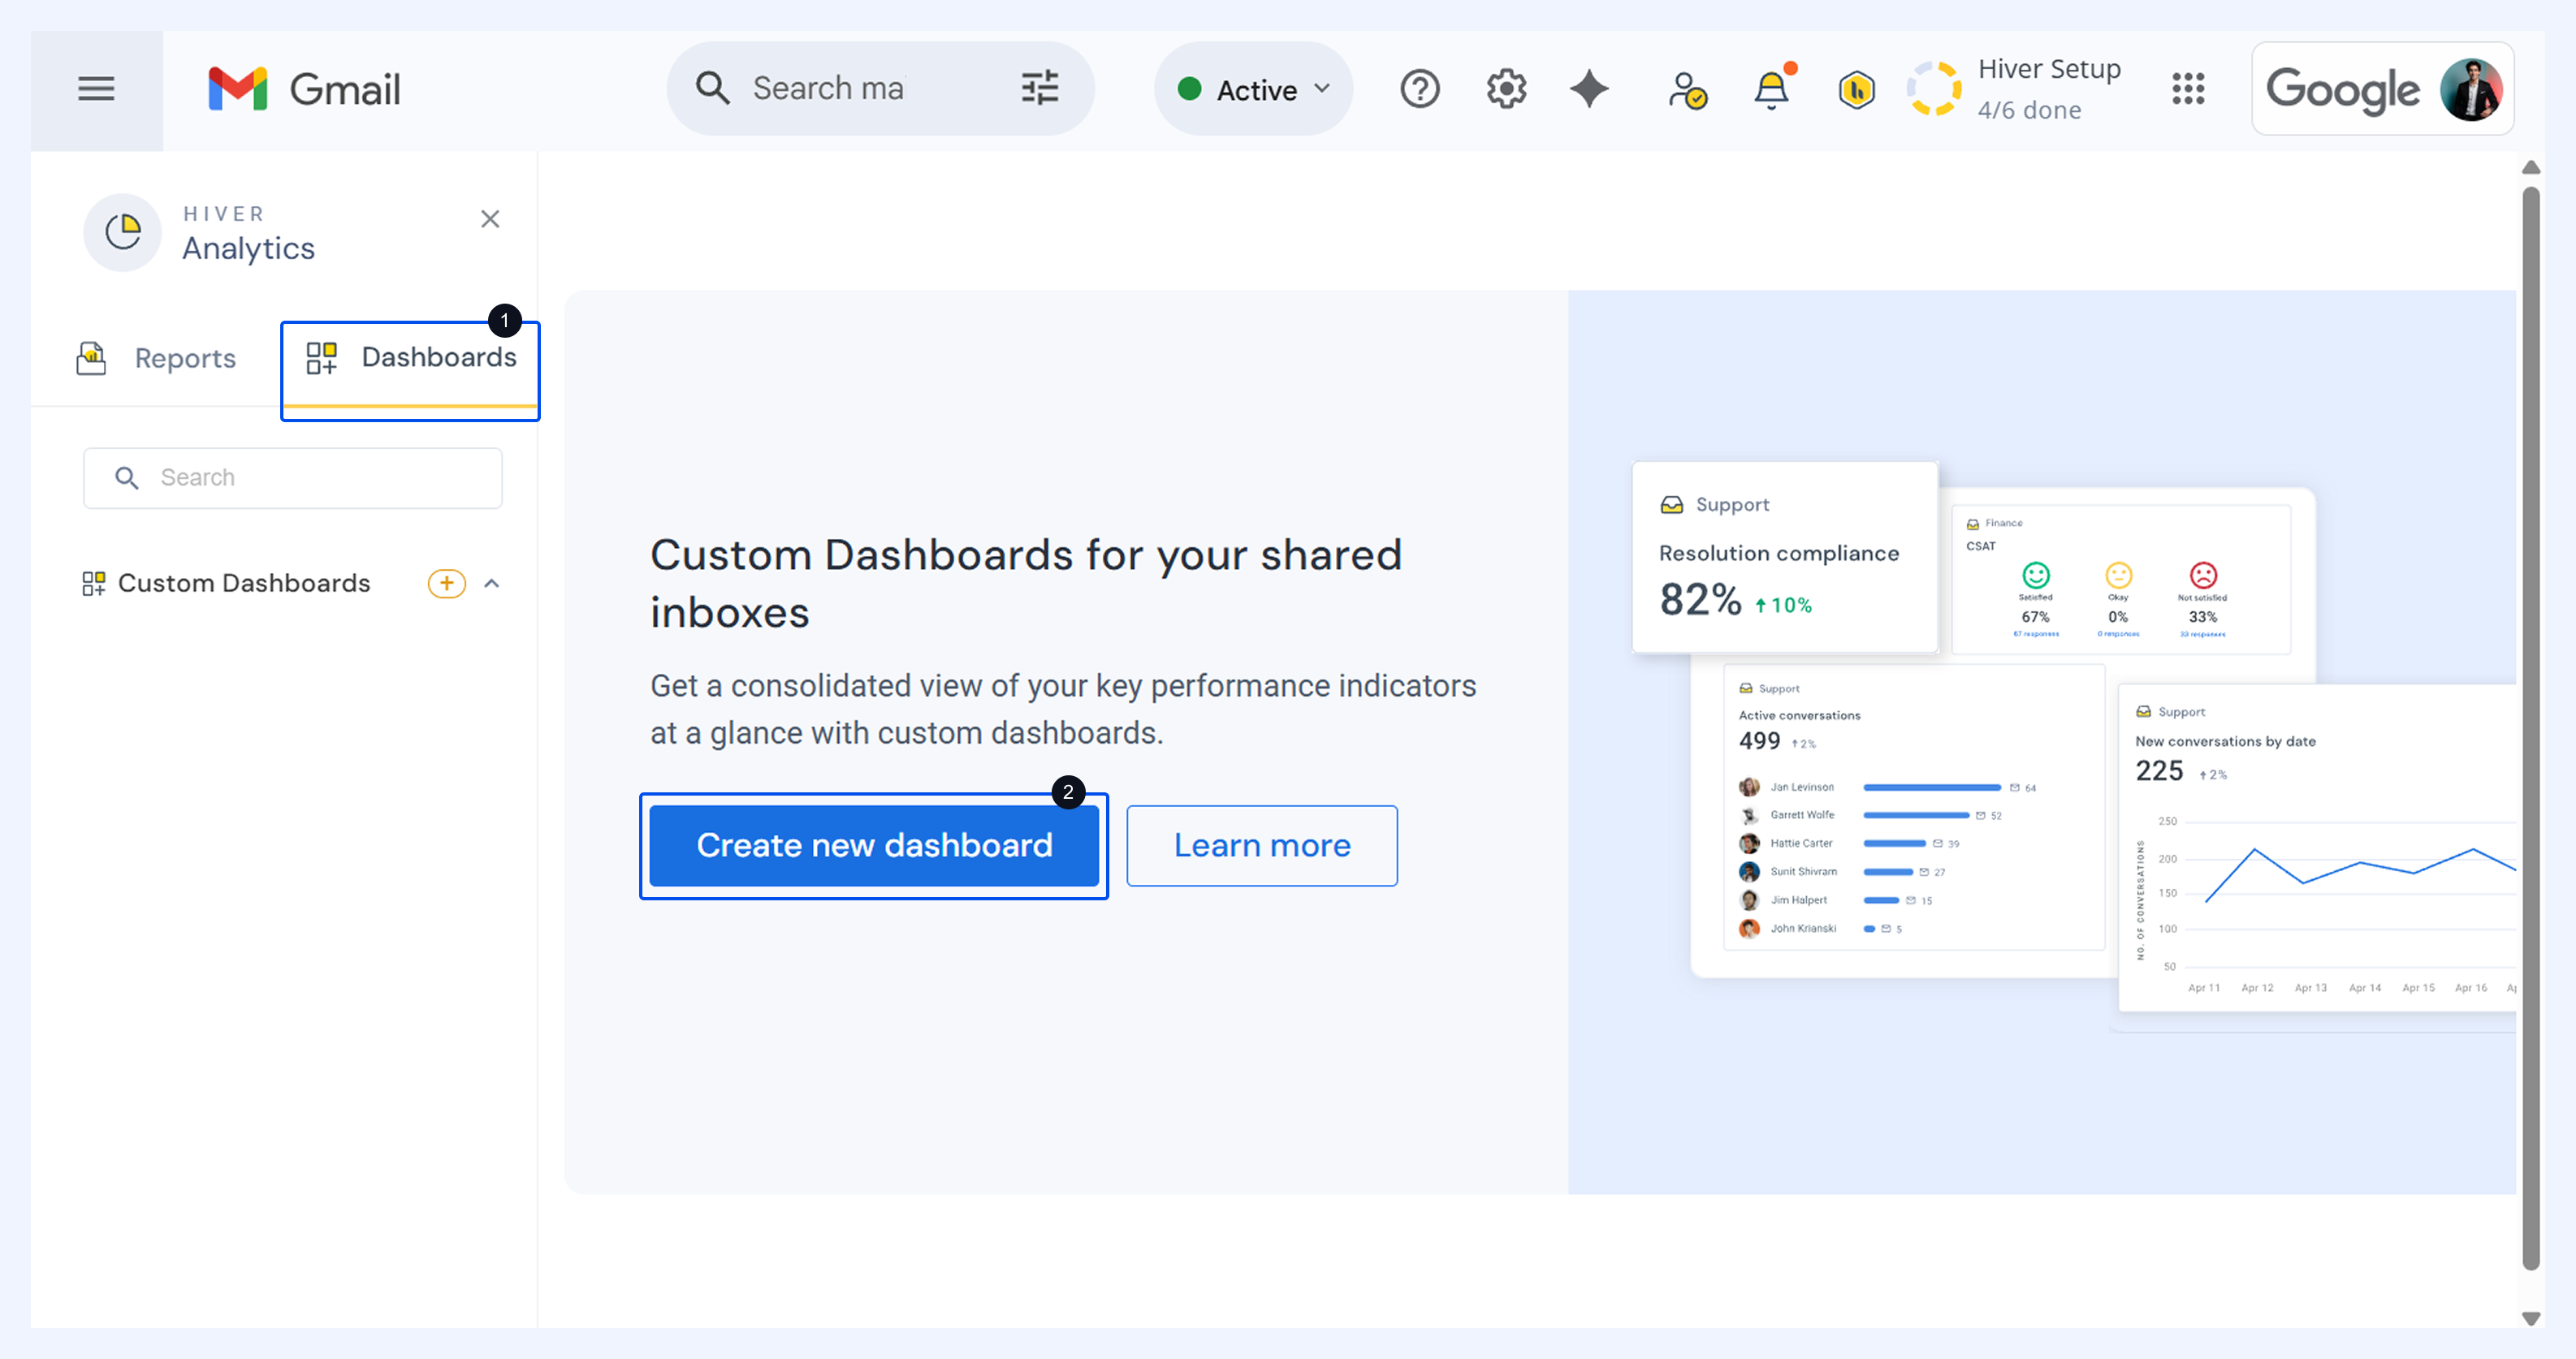2576x1359 pixels.
Task: Click the Active conversations preview card
Action: pos(1914,808)
